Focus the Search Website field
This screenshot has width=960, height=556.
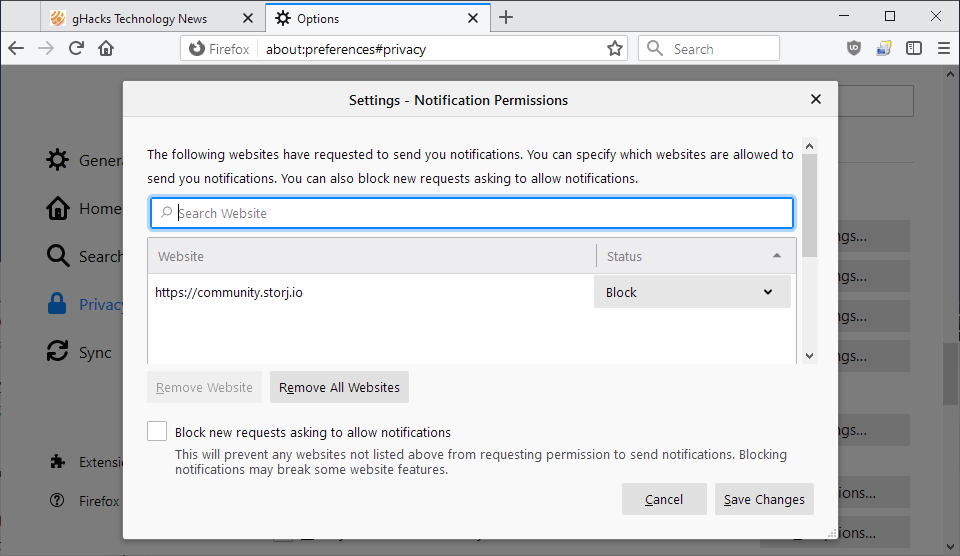coord(472,213)
